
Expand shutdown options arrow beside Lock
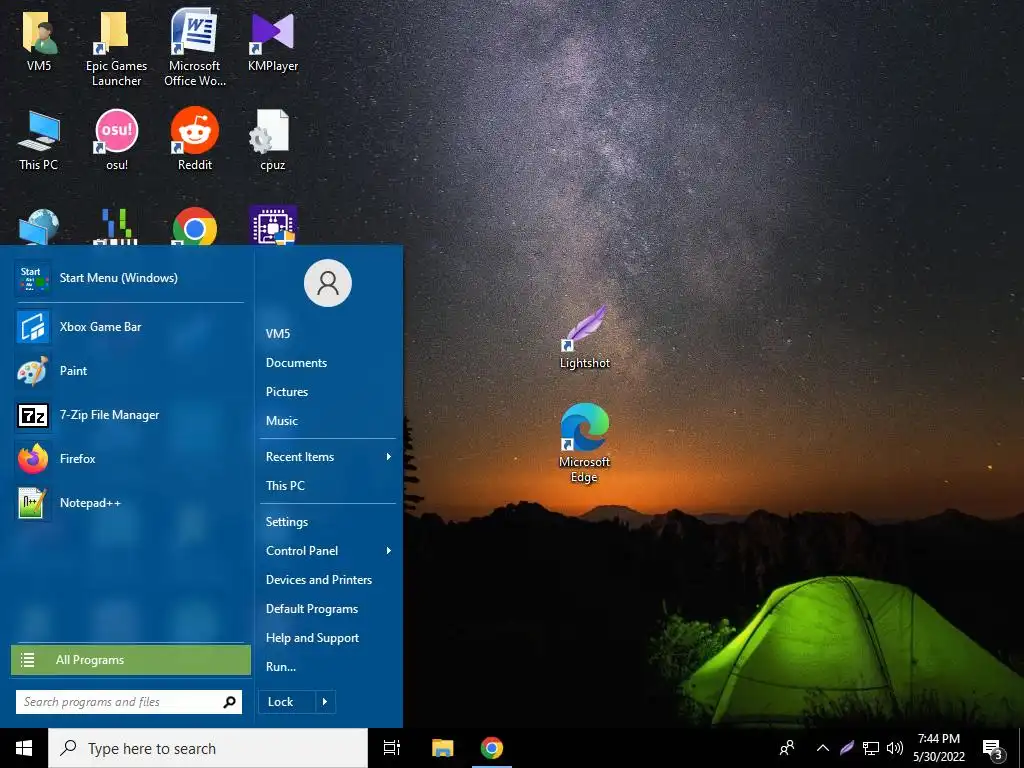(x=325, y=702)
